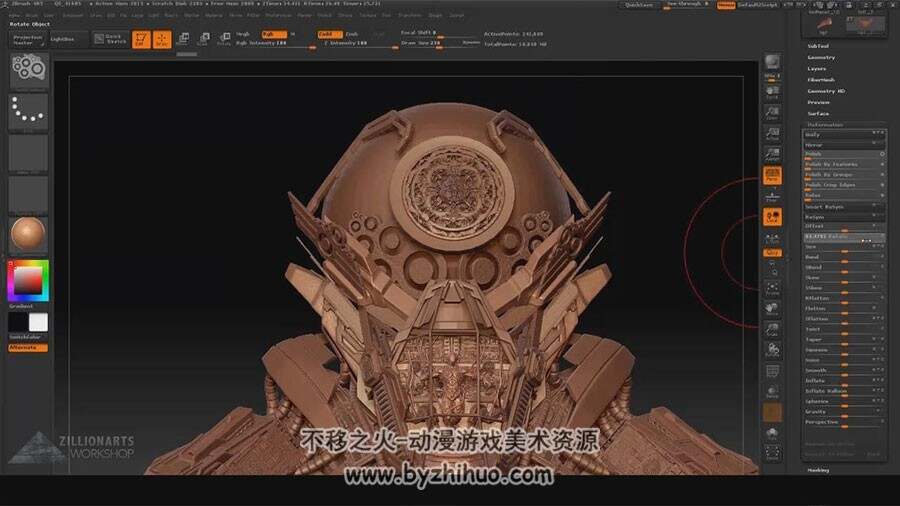
Task: Expand the FiberMesh section
Action: pyautogui.click(x=821, y=80)
